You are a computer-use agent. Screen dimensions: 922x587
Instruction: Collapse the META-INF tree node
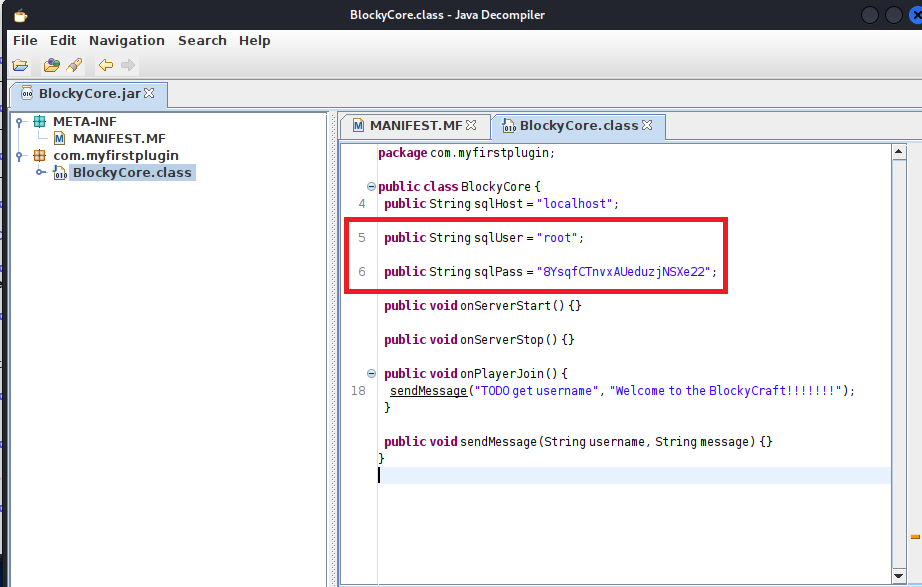tap(21, 122)
